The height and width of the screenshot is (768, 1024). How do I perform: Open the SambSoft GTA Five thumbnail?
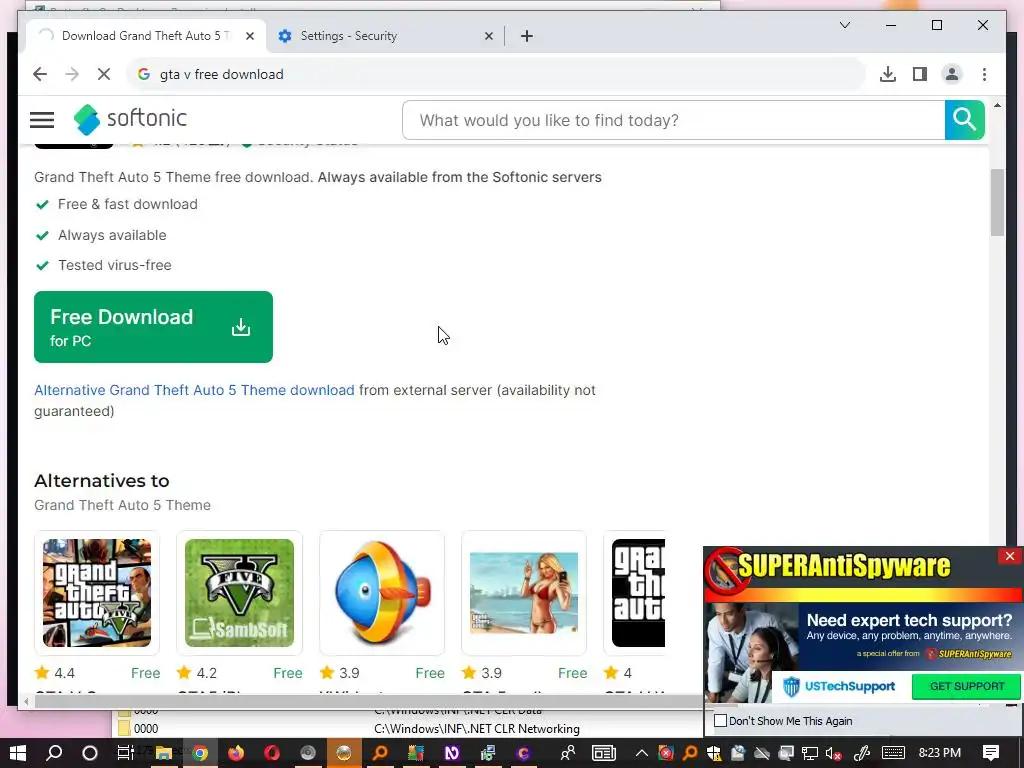[239, 593]
